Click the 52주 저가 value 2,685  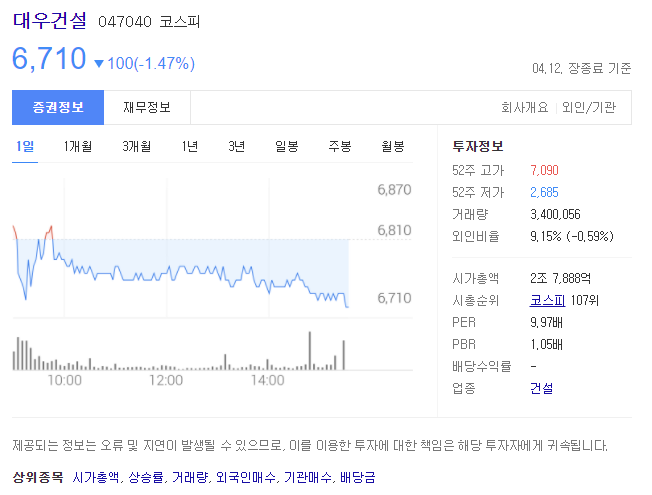(x=544, y=193)
